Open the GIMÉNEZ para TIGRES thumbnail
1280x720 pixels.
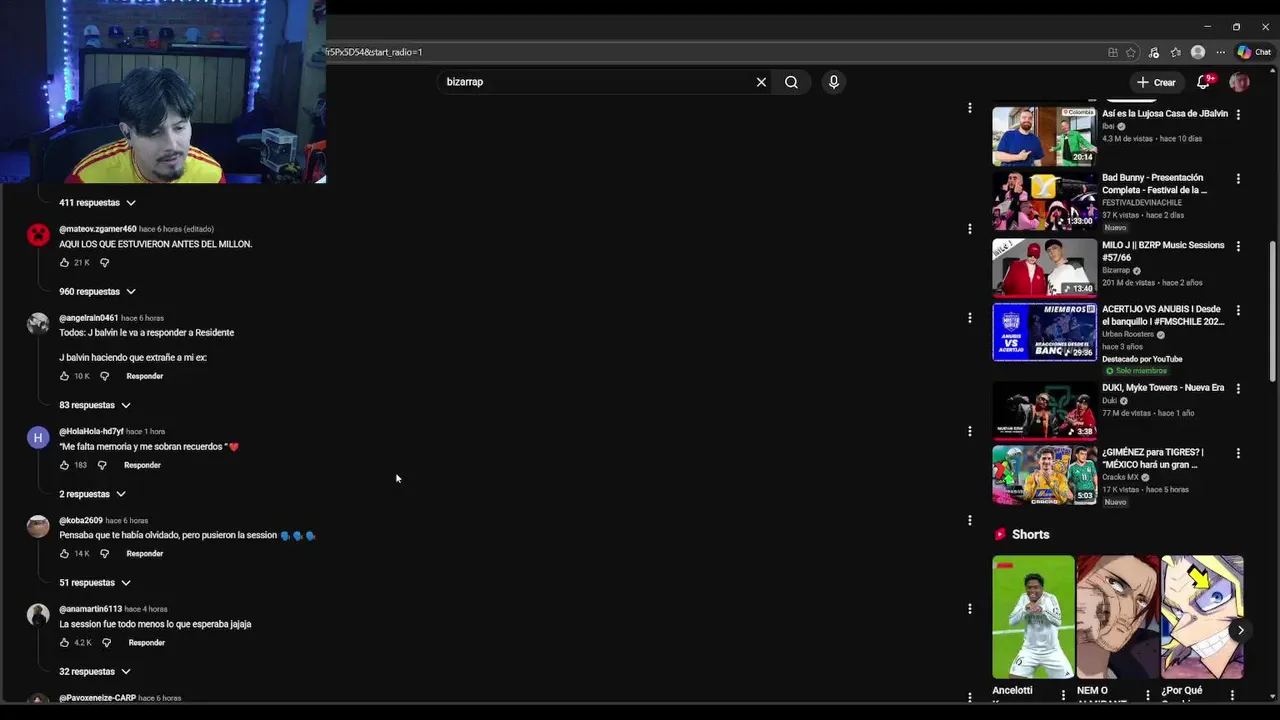click(1044, 475)
